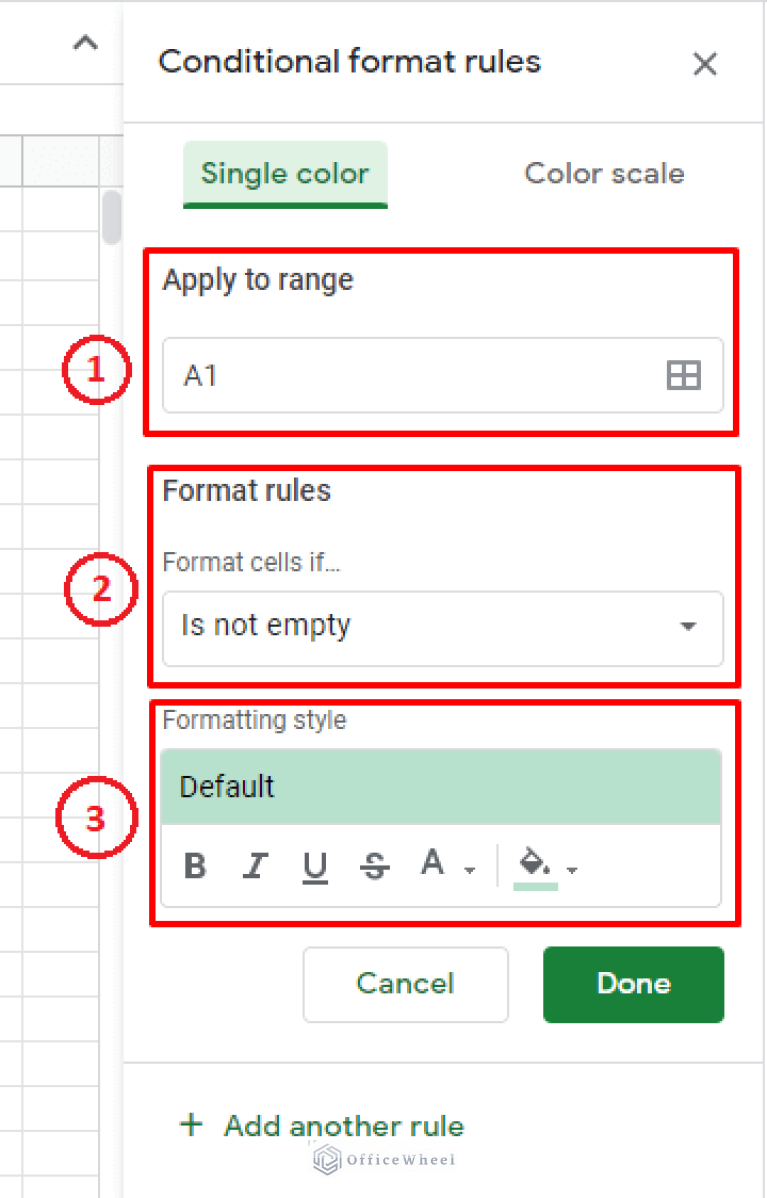The width and height of the screenshot is (767, 1198).
Task: Select the Default green style preview
Action: (441, 787)
